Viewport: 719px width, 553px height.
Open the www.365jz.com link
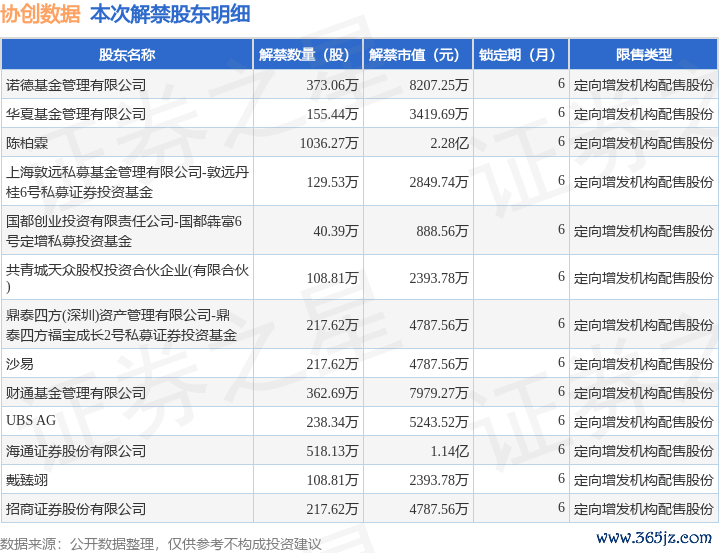(x=654, y=537)
